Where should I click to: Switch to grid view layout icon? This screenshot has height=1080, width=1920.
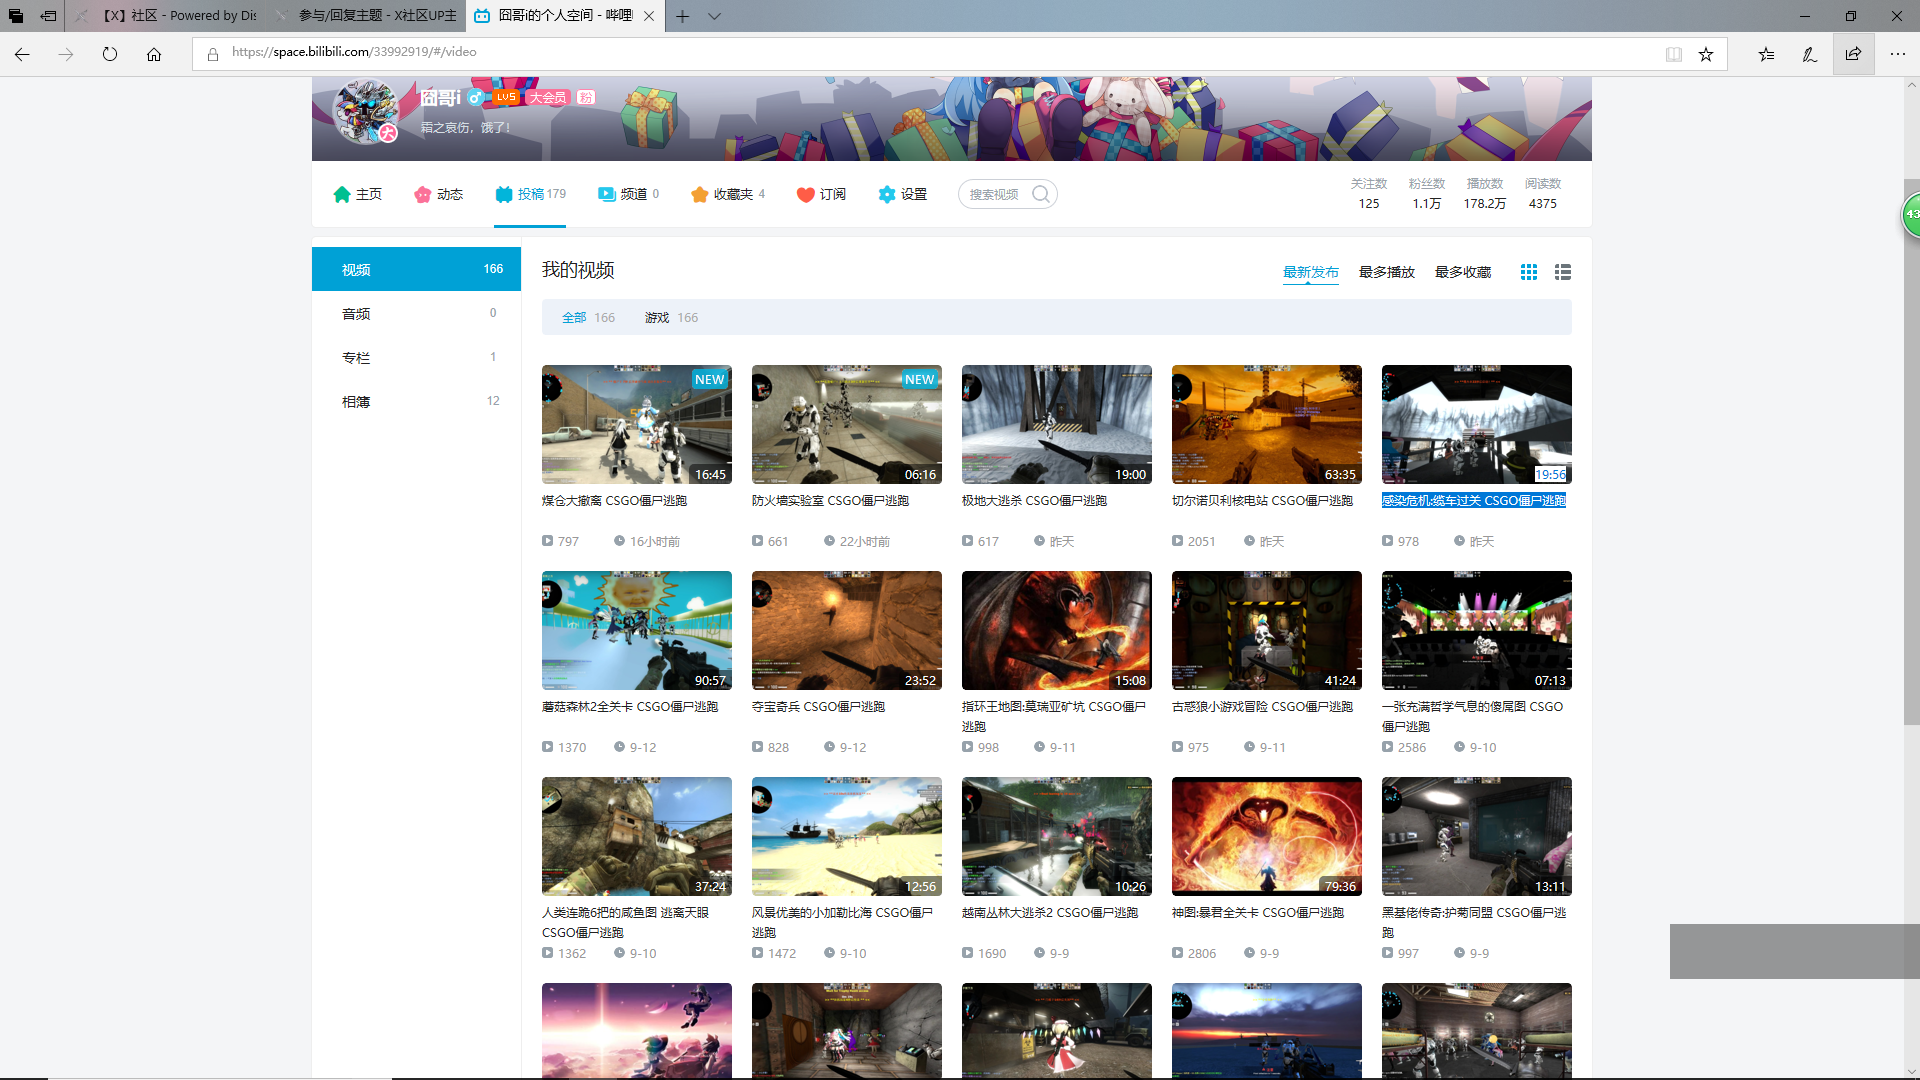click(1528, 272)
